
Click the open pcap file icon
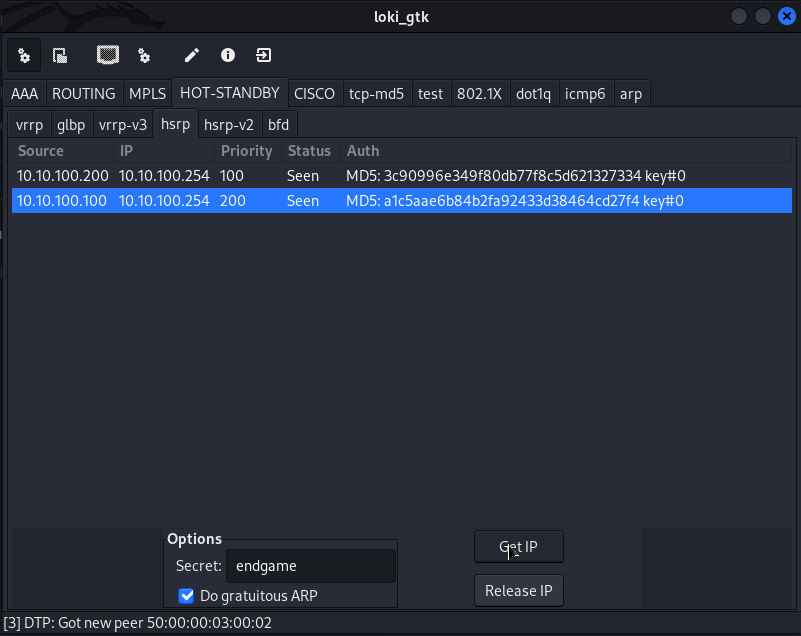(x=60, y=55)
